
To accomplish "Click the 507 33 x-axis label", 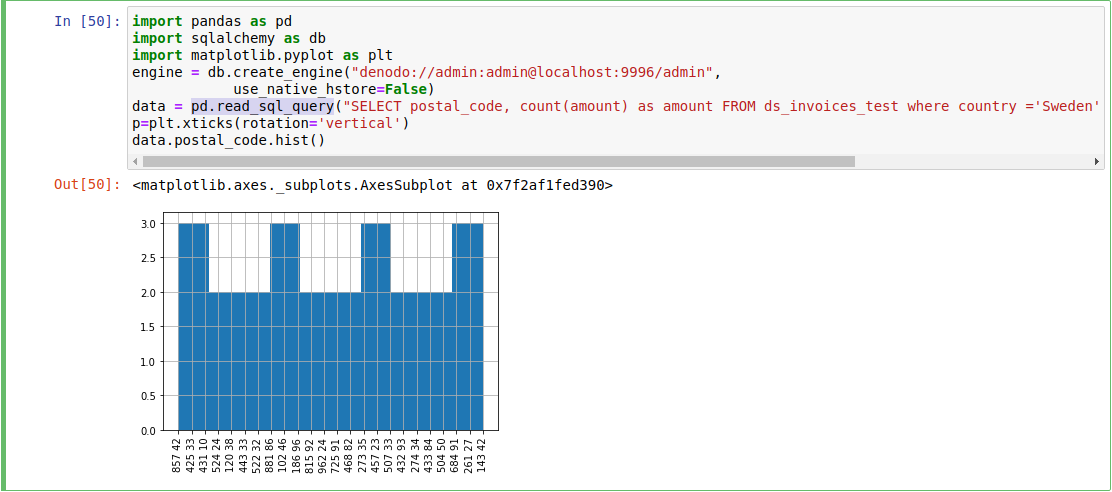I will click(390, 454).
